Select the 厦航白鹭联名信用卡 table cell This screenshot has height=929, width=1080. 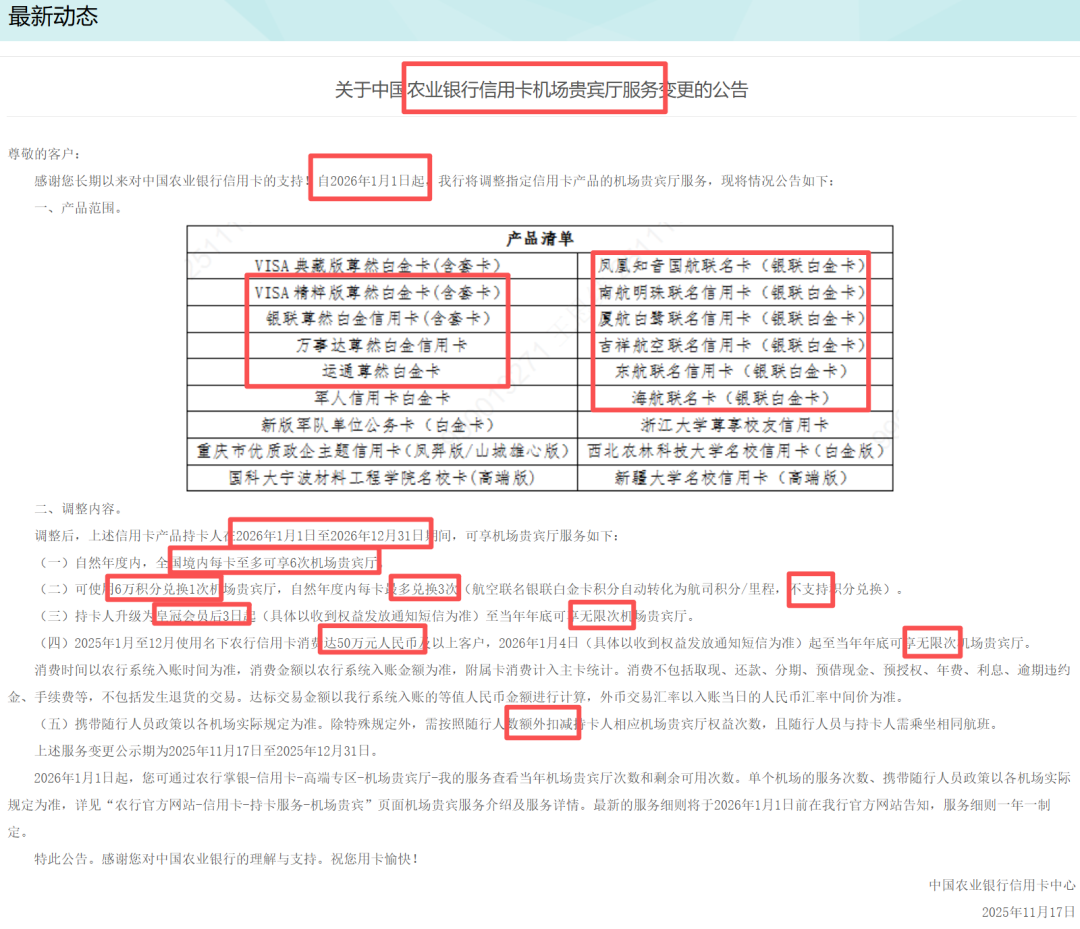[735, 318]
